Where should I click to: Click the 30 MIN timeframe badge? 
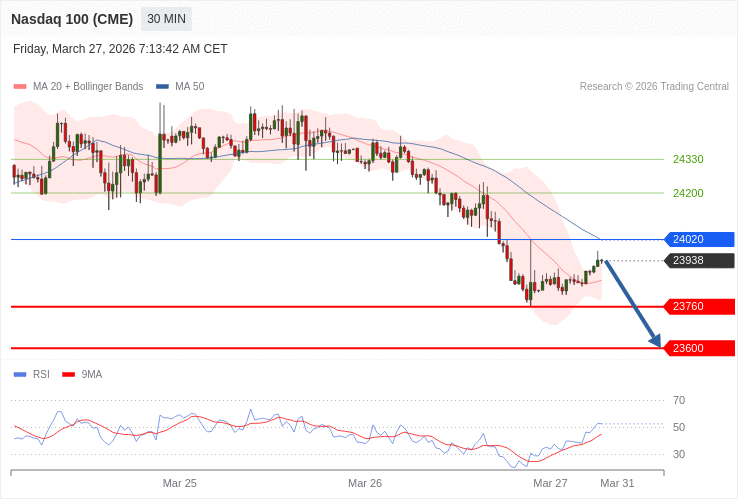pos(166,19)
